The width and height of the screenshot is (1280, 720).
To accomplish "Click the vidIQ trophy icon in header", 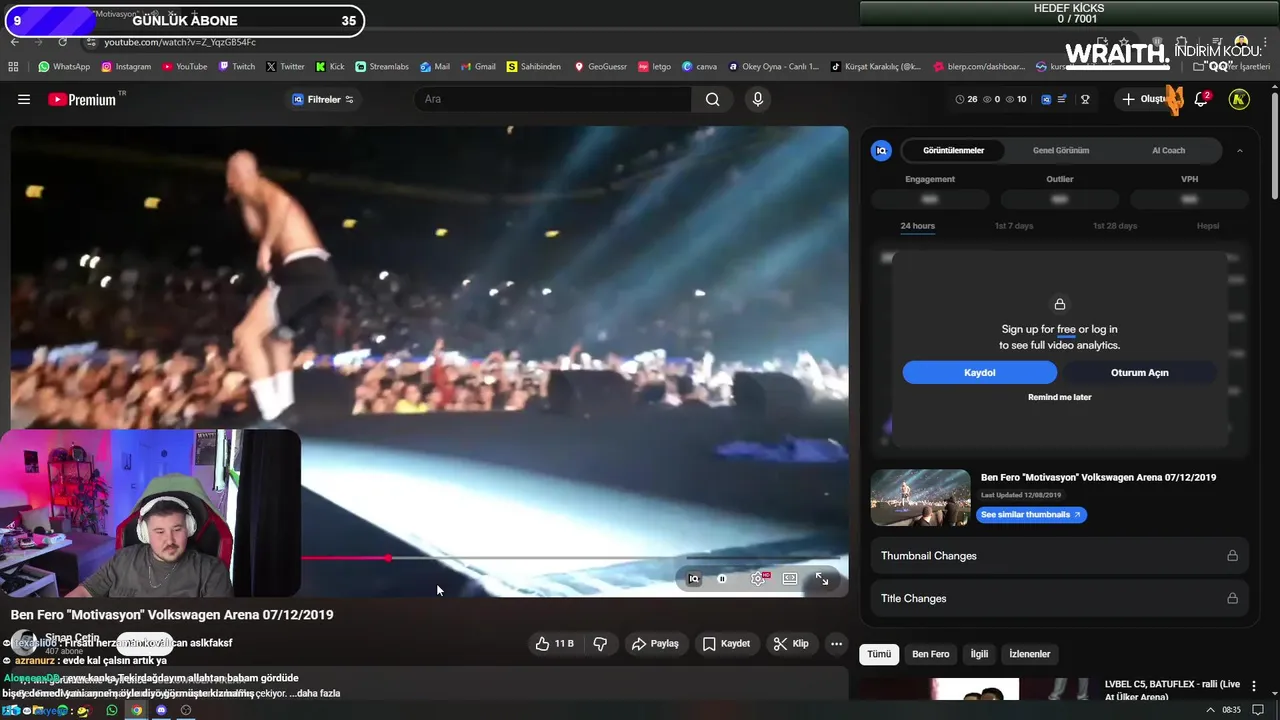I will [x=1085, y=99].
